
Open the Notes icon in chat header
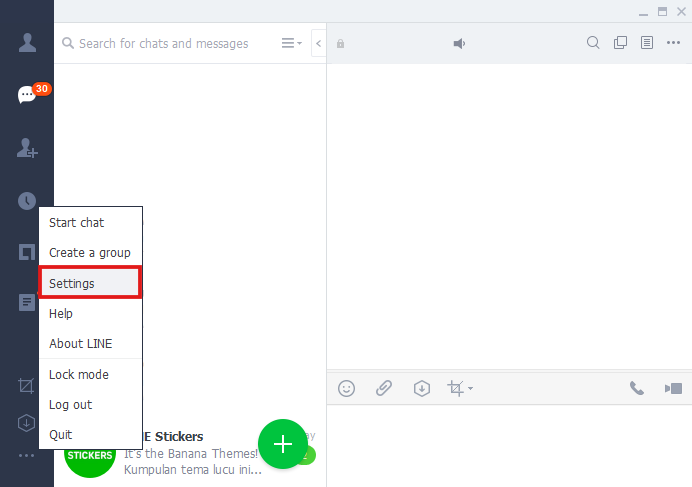647,43
